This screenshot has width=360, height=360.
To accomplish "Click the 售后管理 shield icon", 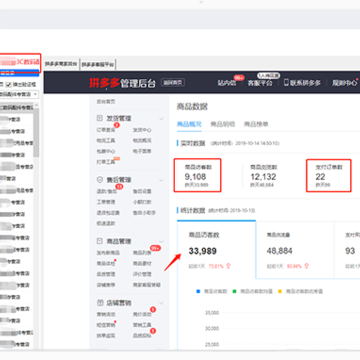I will point(99,180).
